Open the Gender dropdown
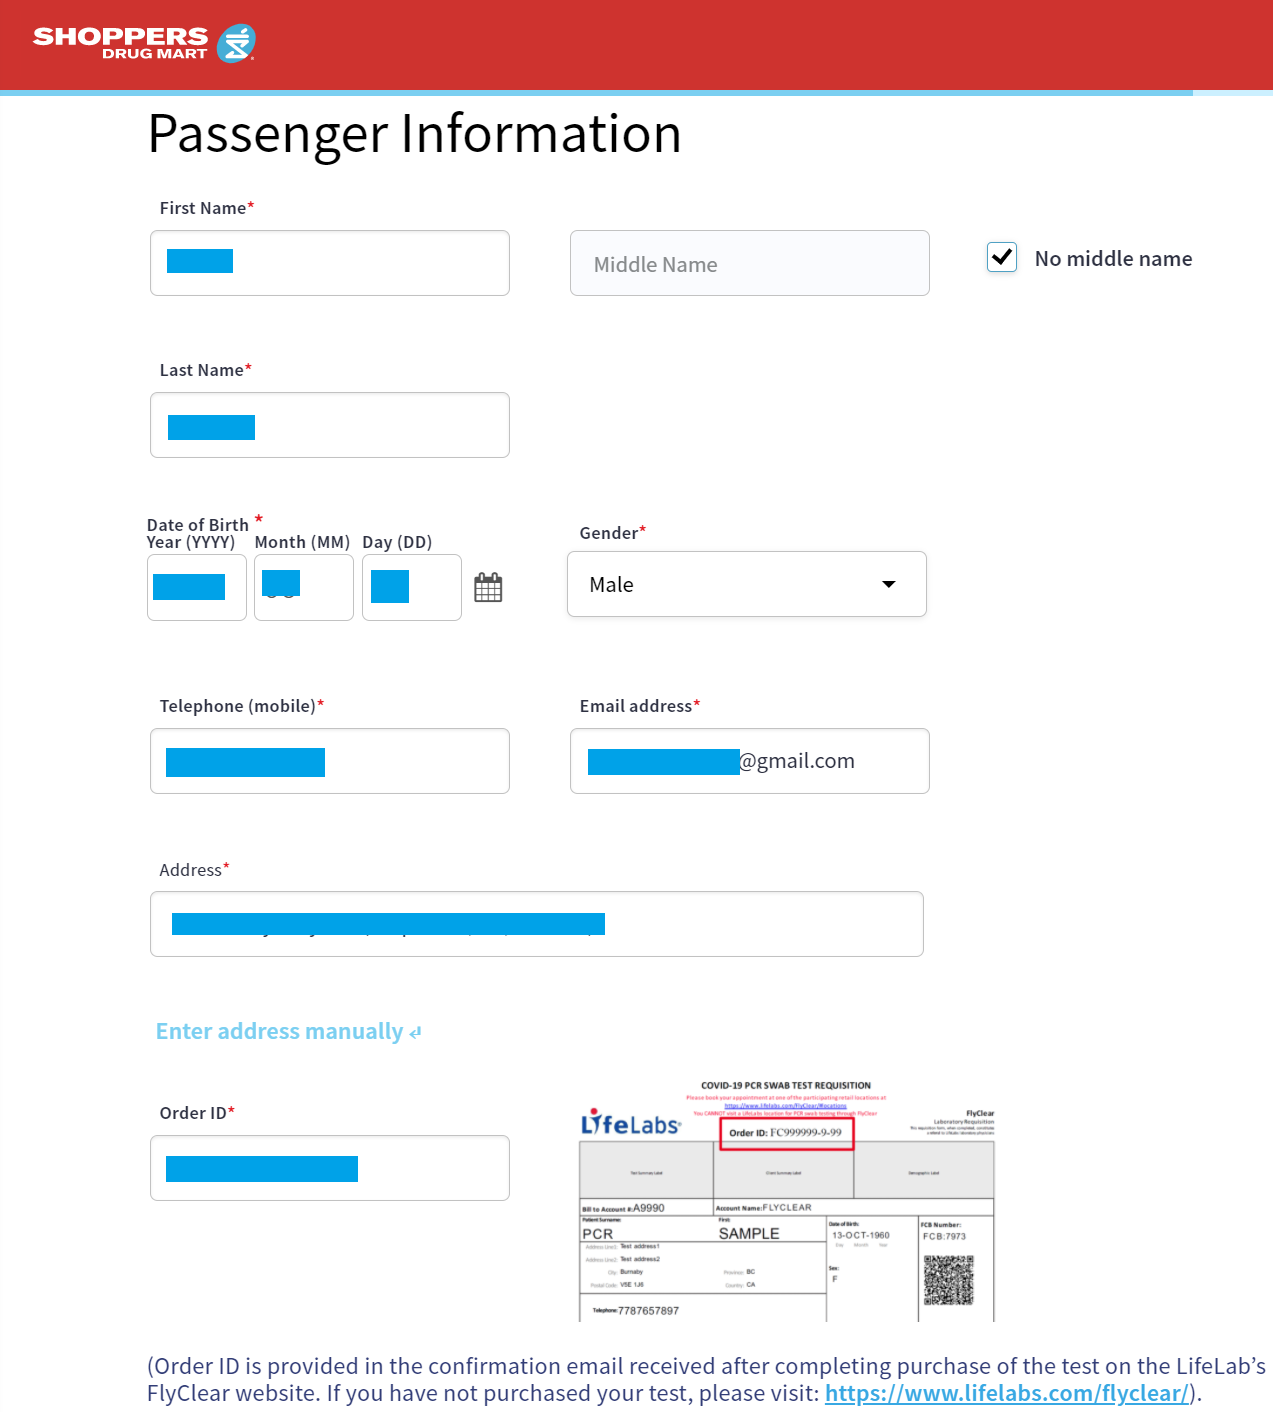The width and height of the screenshot is (1273, 1412). pyautogui.click(x=746, y=584)
